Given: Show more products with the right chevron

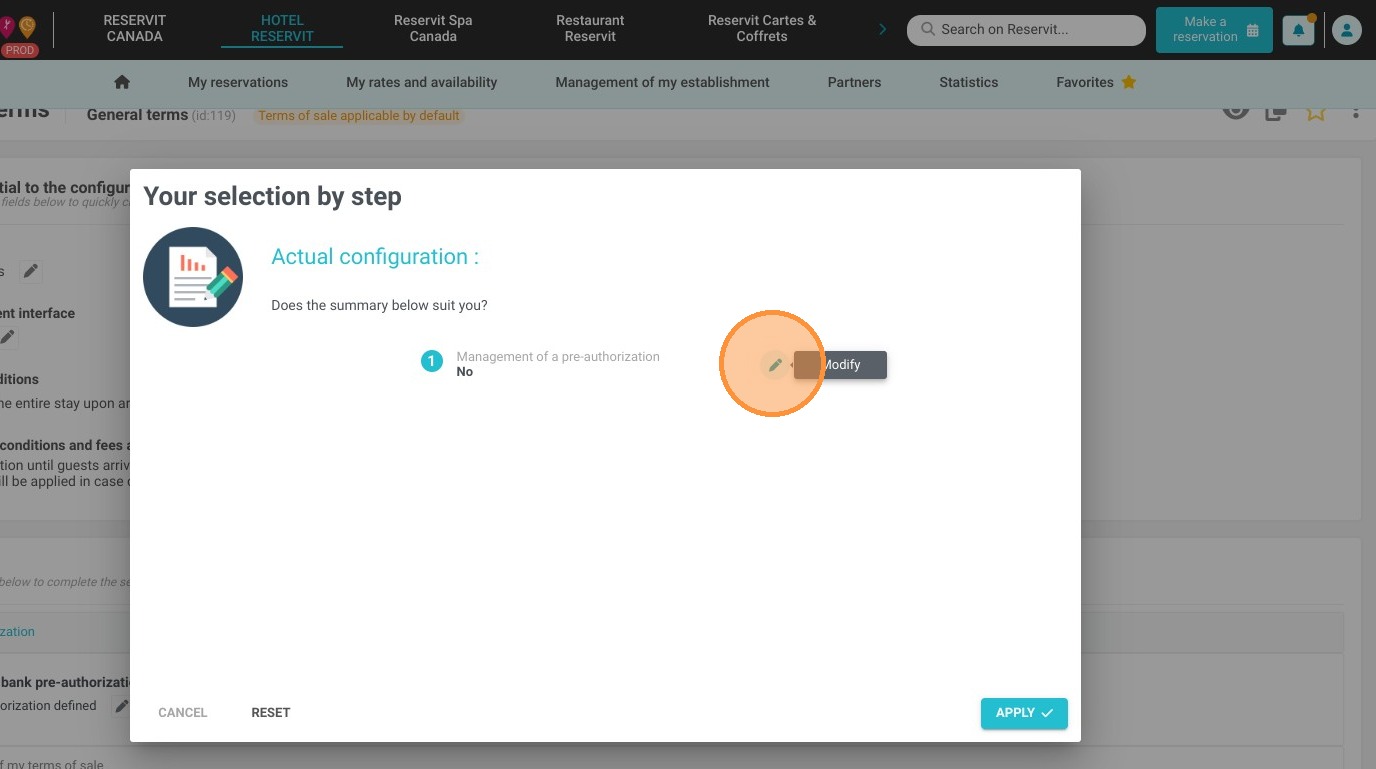Looking at the screenshot, I should 882,29.
